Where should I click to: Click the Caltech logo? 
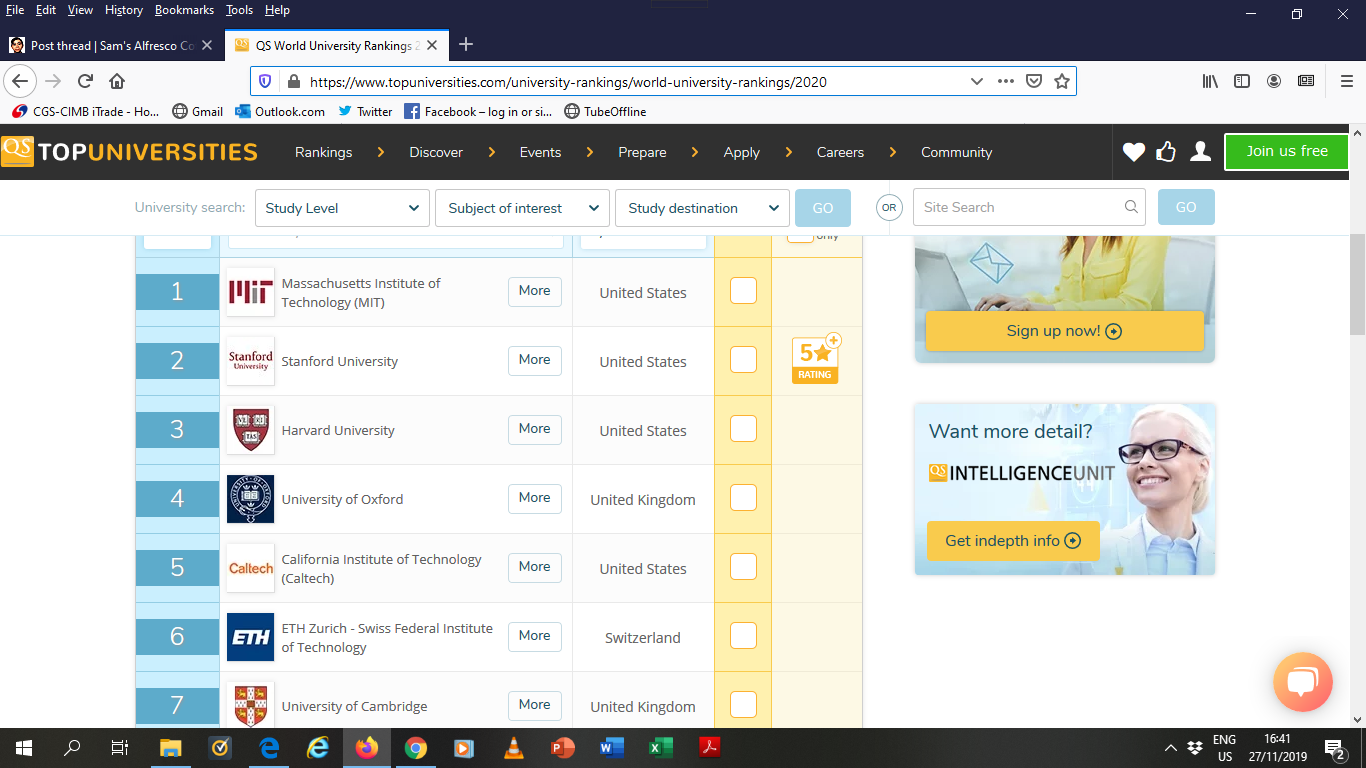250,568
